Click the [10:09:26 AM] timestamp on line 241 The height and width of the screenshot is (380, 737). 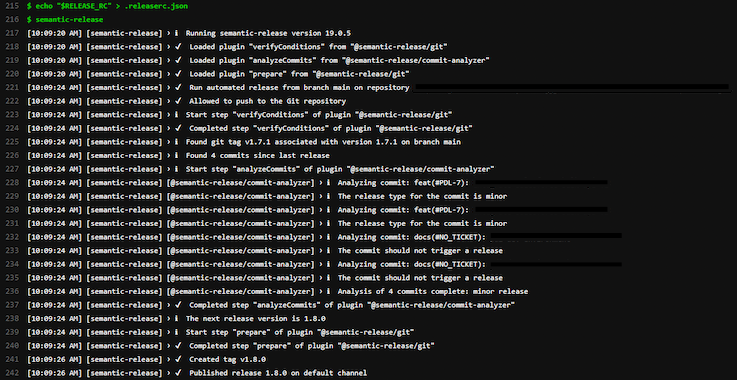[55, 359]
